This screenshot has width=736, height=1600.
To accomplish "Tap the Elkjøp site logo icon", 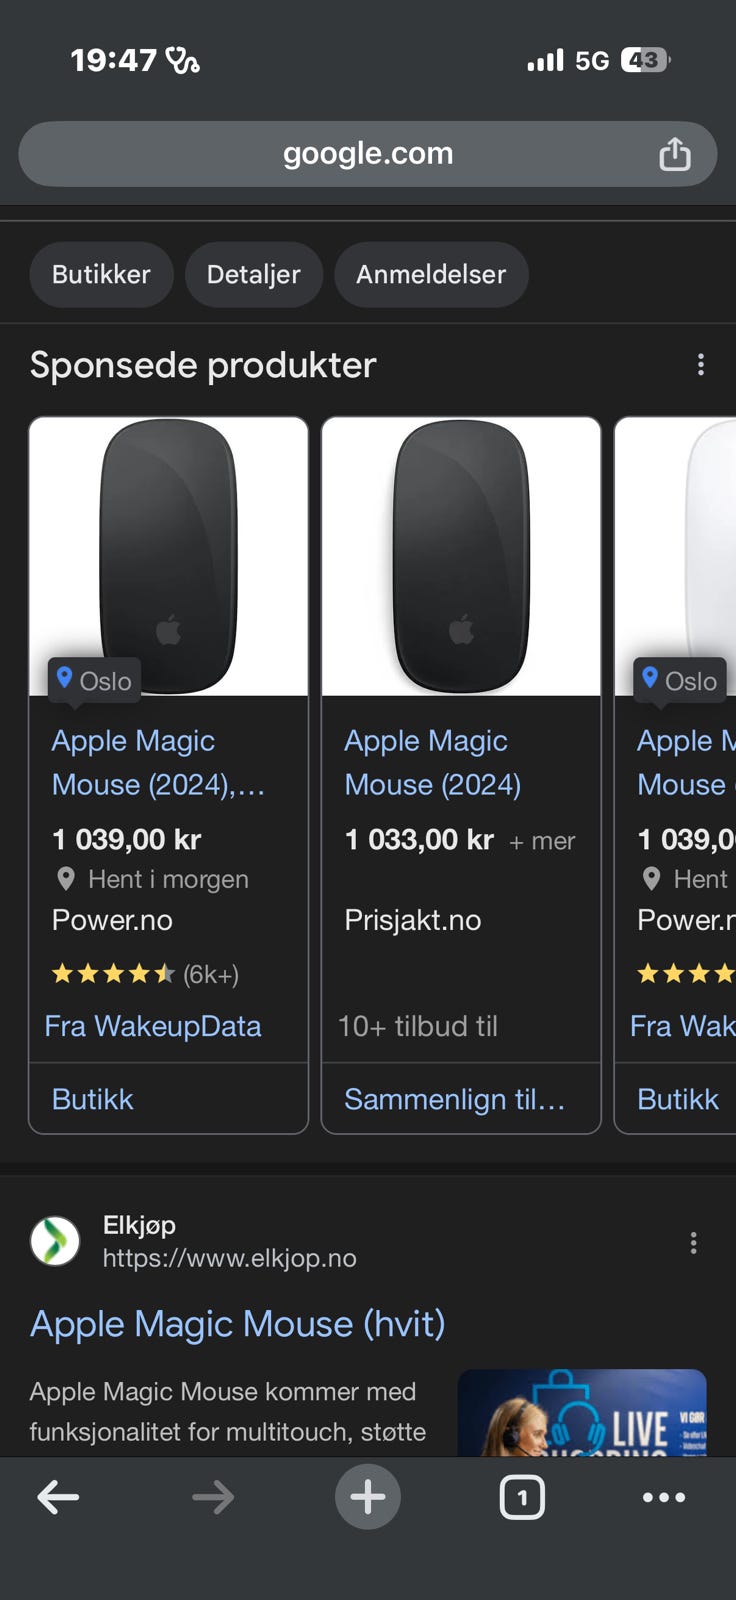I will coord(55,1241).
